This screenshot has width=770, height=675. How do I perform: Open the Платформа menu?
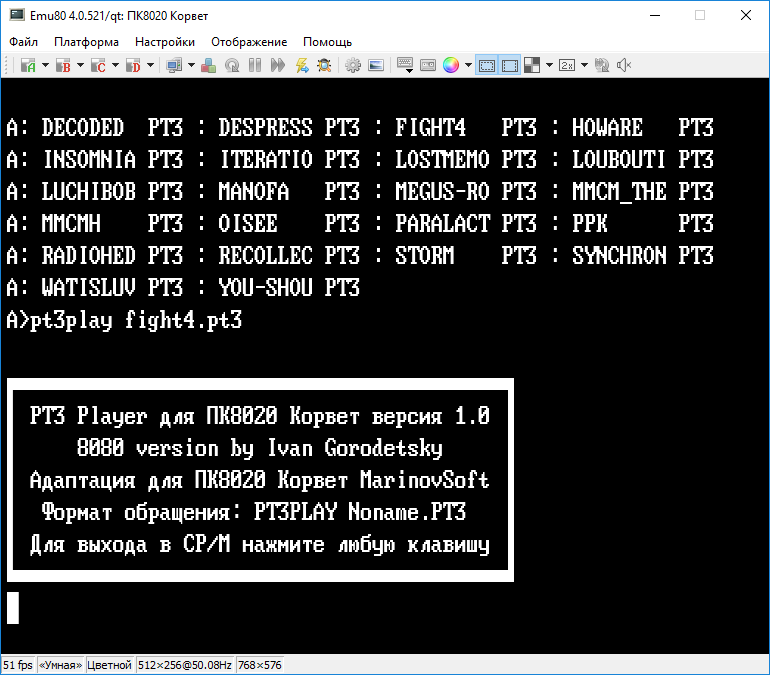86,42
